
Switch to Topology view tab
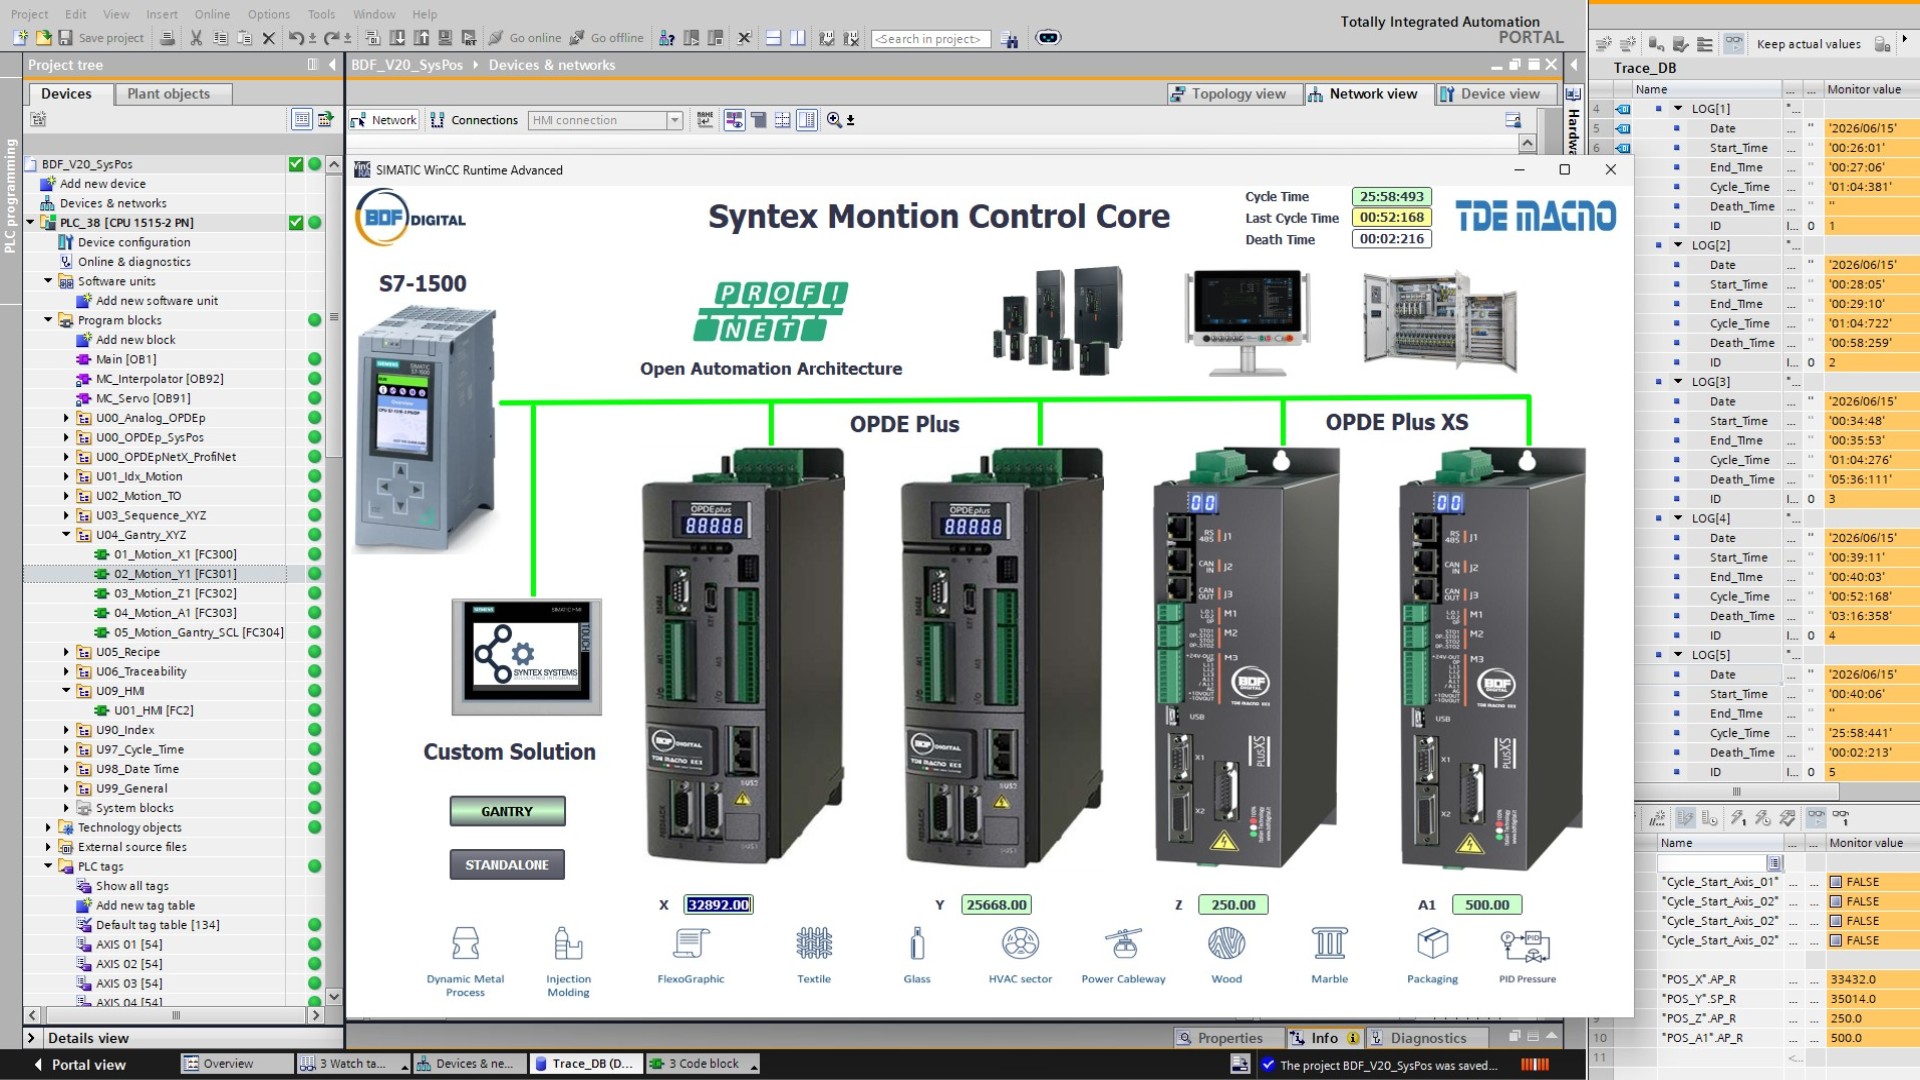point(1235,94)
